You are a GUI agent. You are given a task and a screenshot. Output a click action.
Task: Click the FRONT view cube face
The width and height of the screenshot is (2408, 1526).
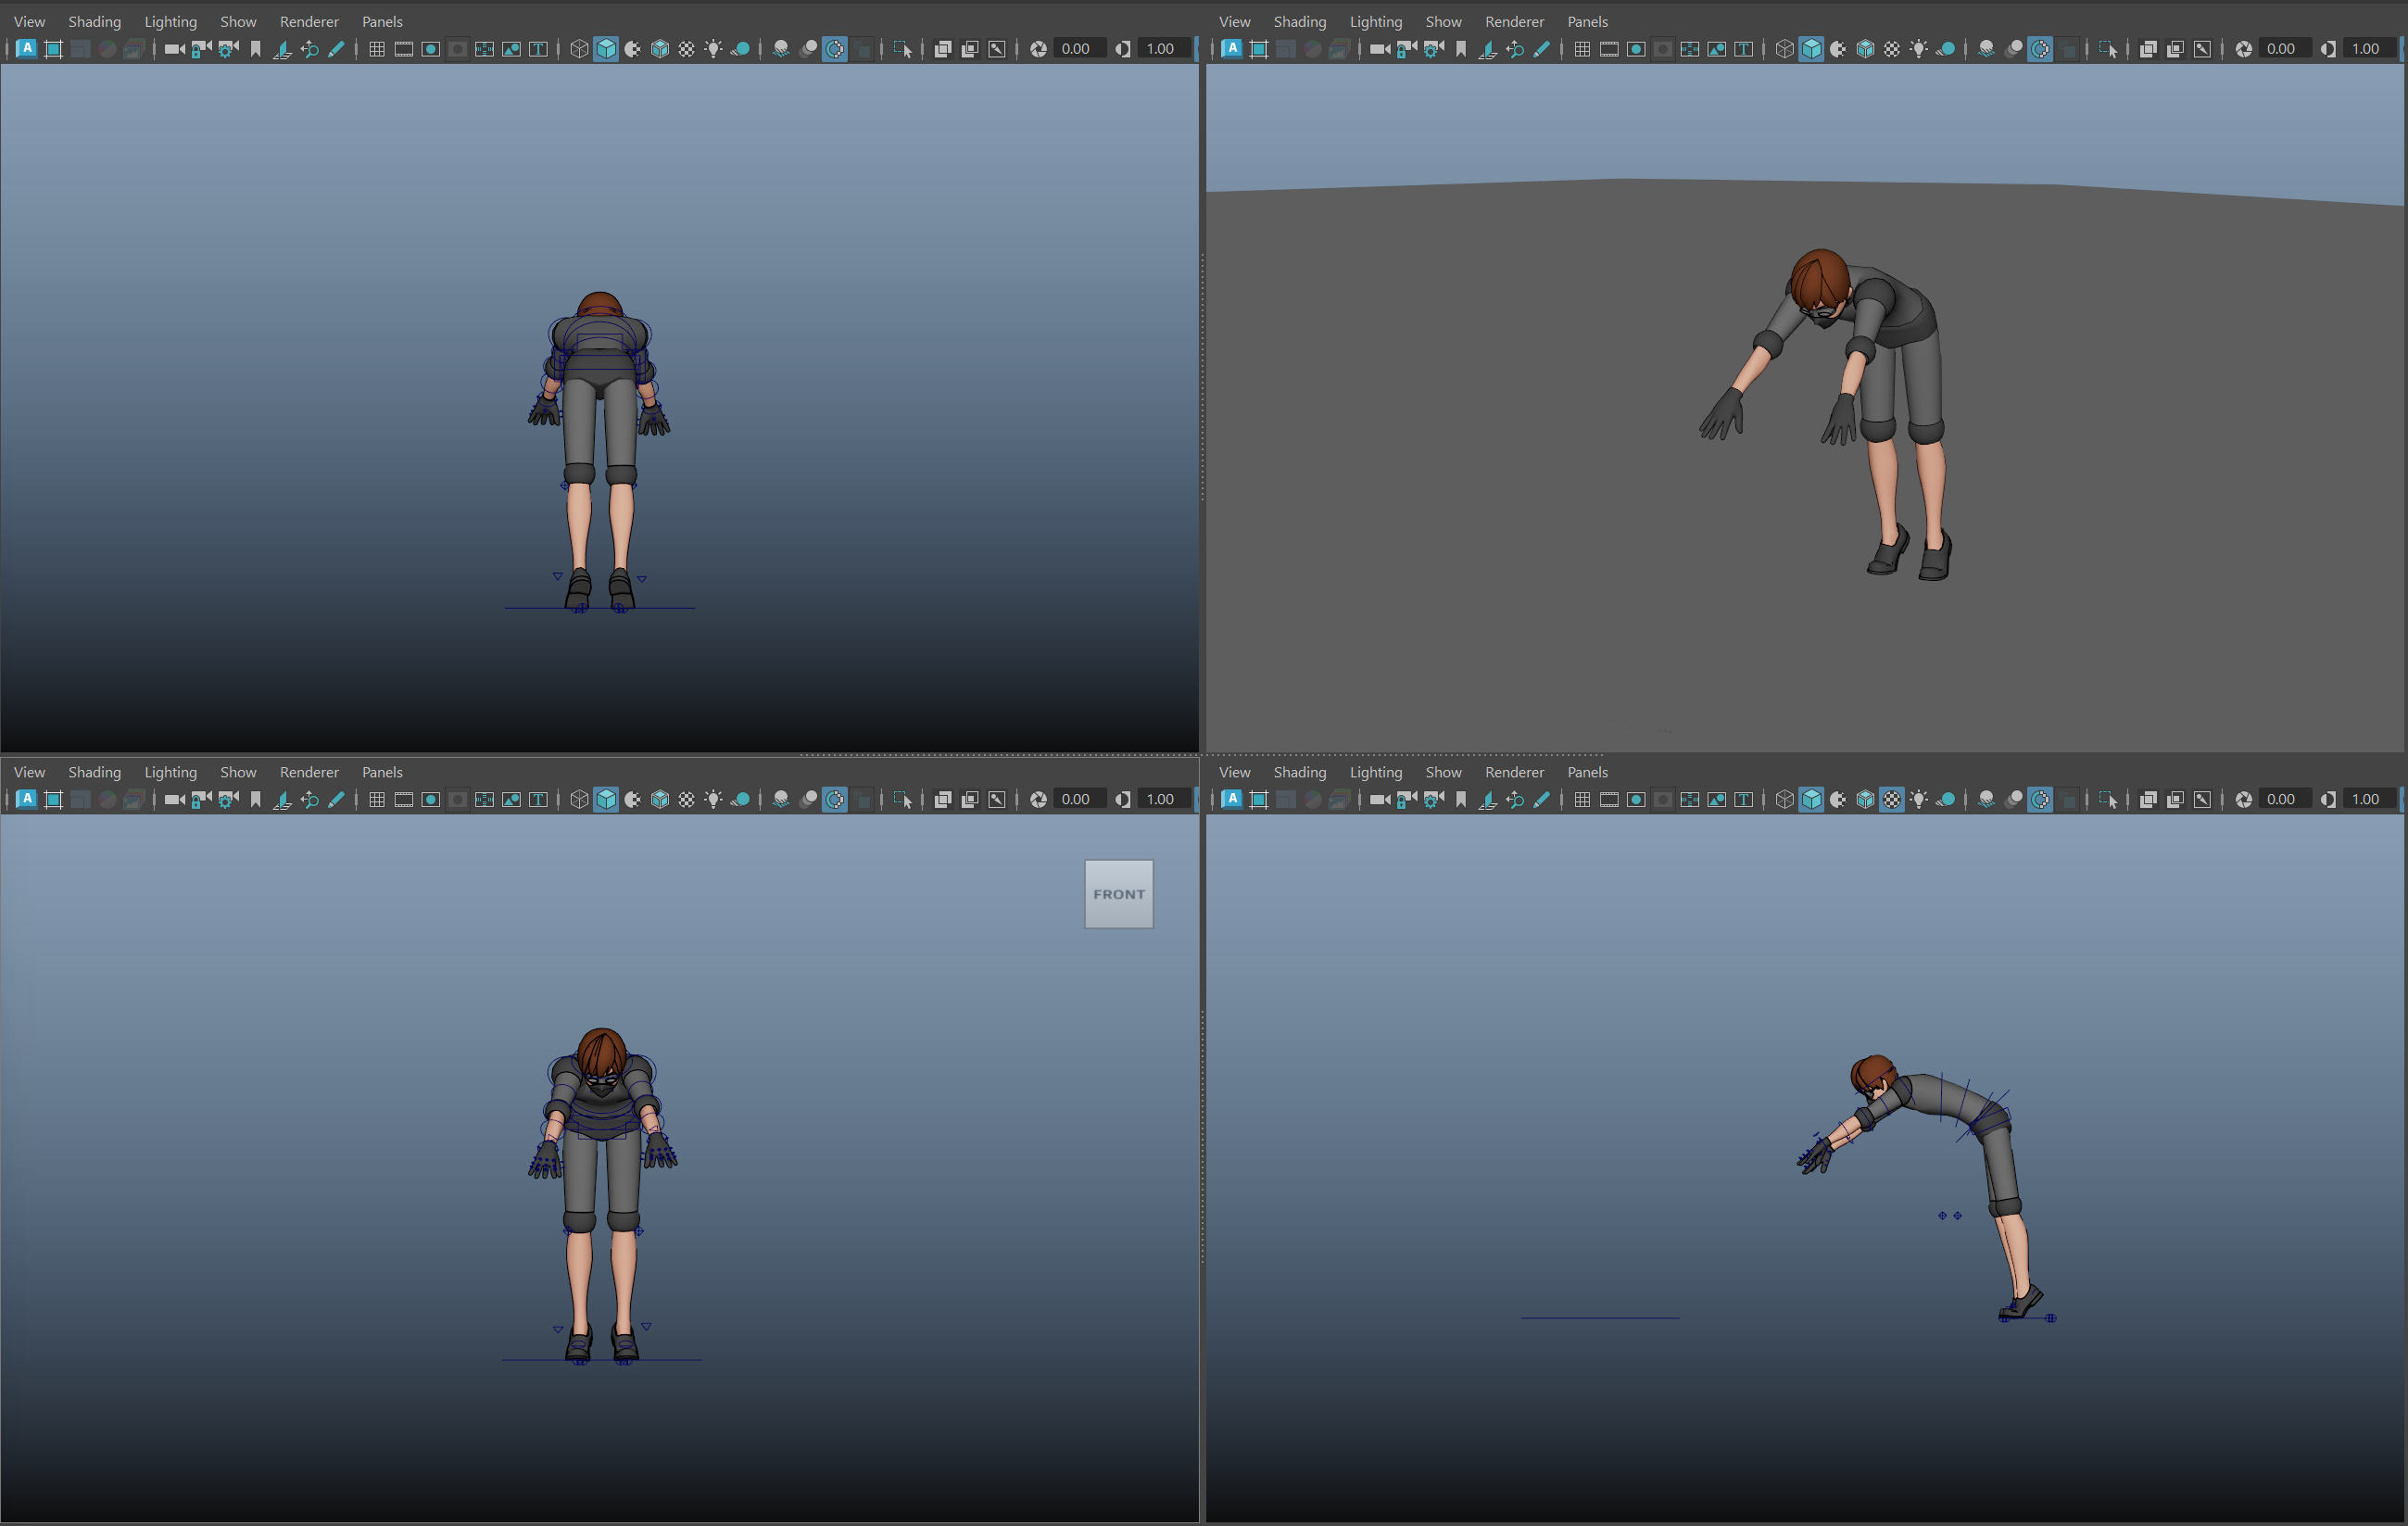pyautogui.click(x=1119, y=894)
